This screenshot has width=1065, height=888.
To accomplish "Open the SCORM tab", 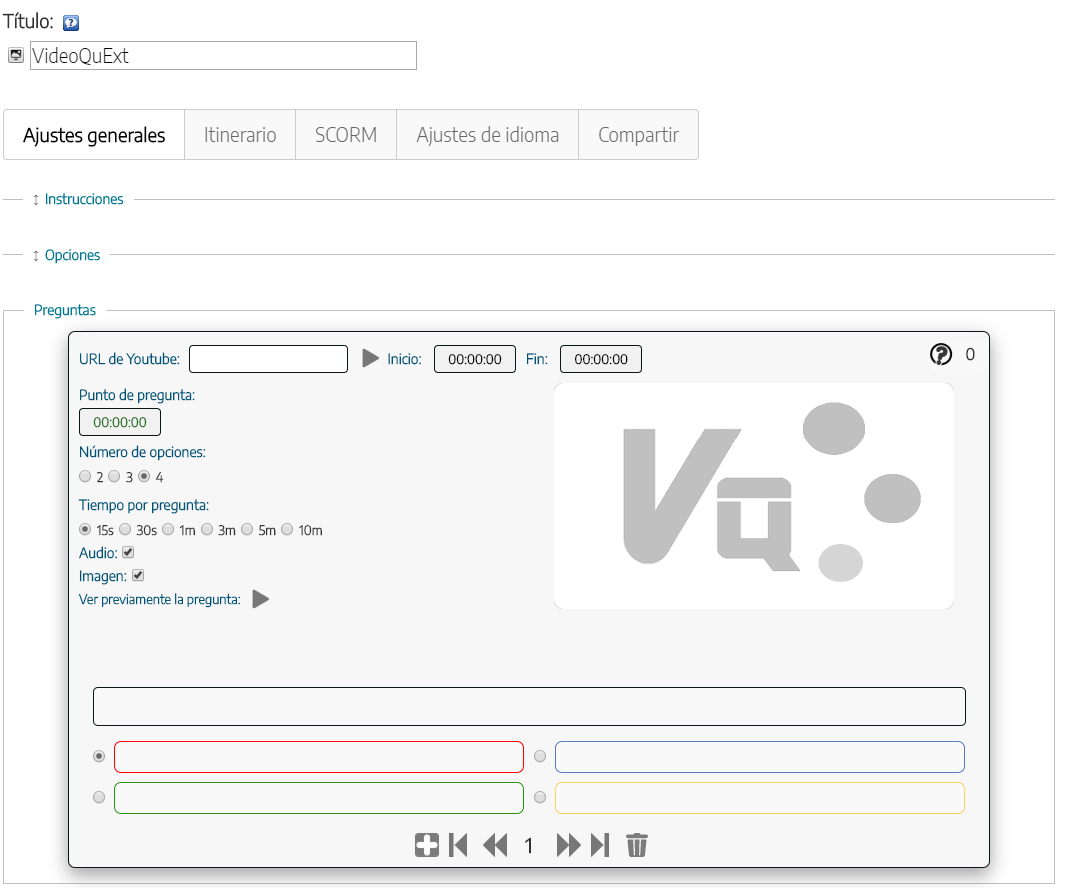I will pyautogui.click(x=346, y=135).
